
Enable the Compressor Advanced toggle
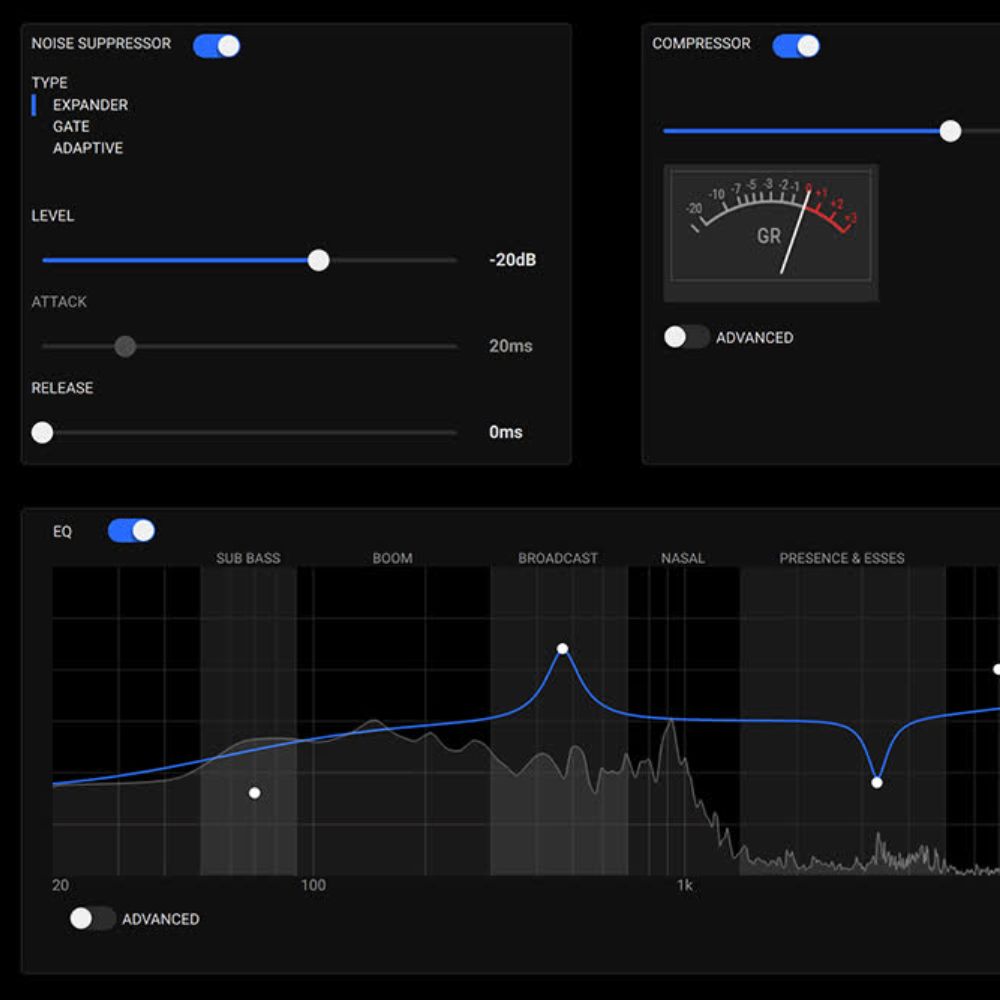tap(686, 337)
